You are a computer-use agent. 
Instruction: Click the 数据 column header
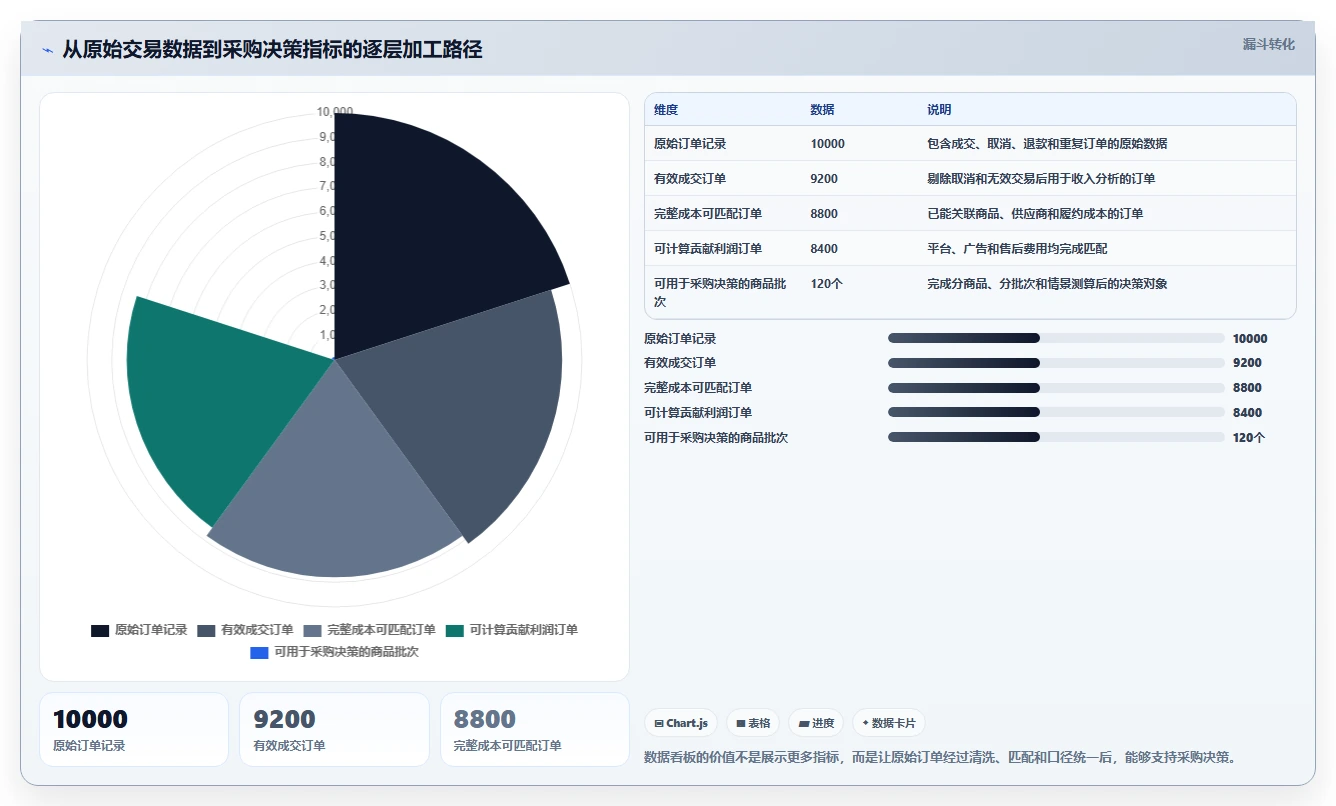pos(822,110)
